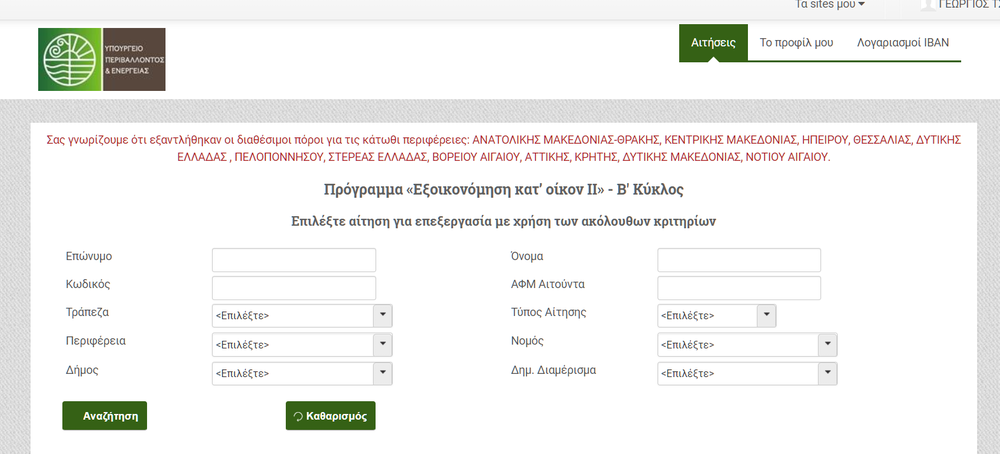This screenshot has width=1000, height=454.
Task: Click the Ministry of Environment logo
Action: click(x=101, y=60)
